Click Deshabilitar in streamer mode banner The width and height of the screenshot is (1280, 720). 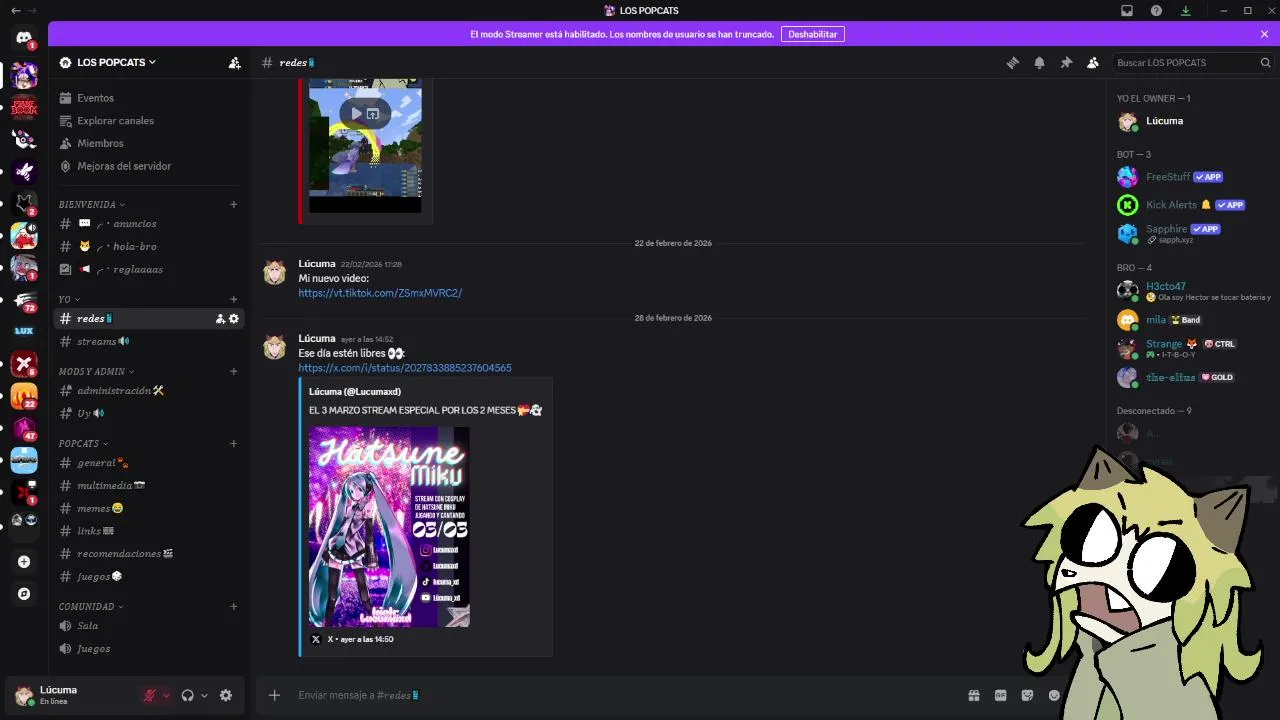tap(812, 34)
